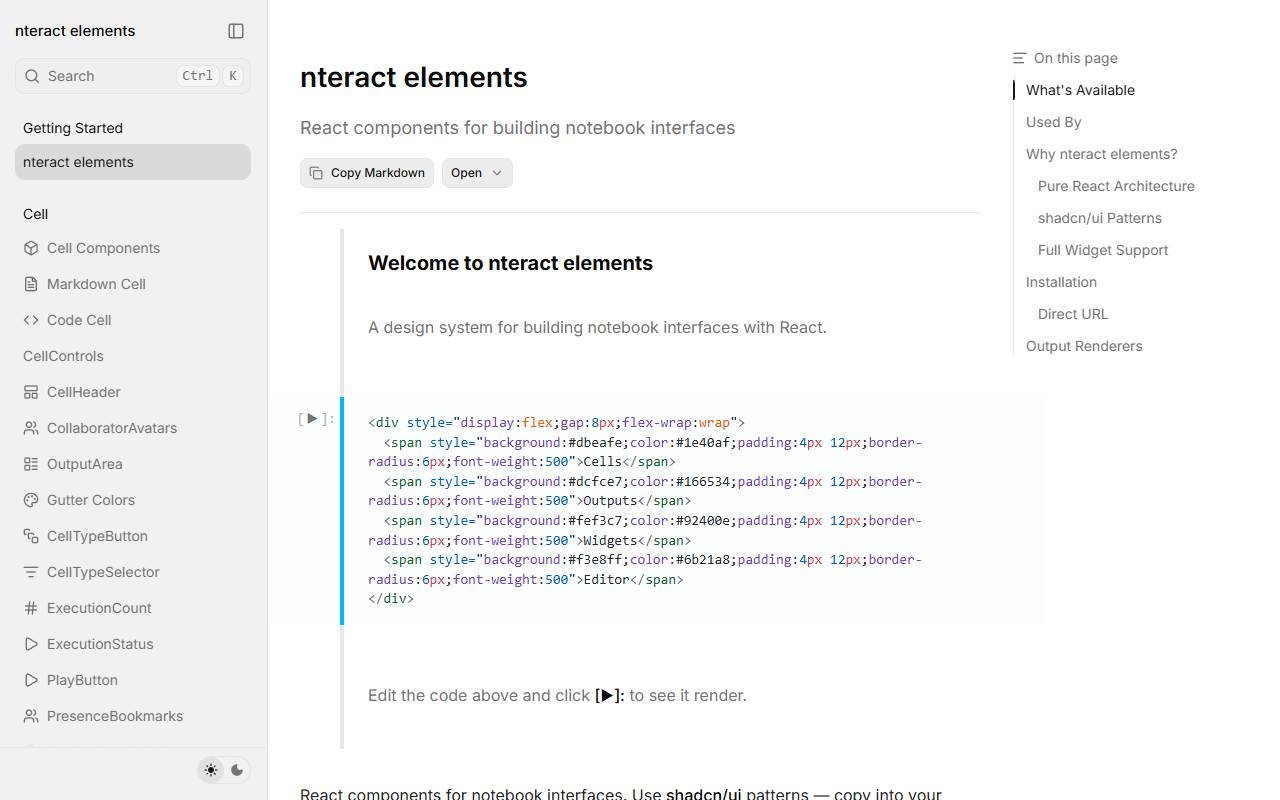
Task: Open the Cell Components sidebar item
Action: tap(133, 248)
